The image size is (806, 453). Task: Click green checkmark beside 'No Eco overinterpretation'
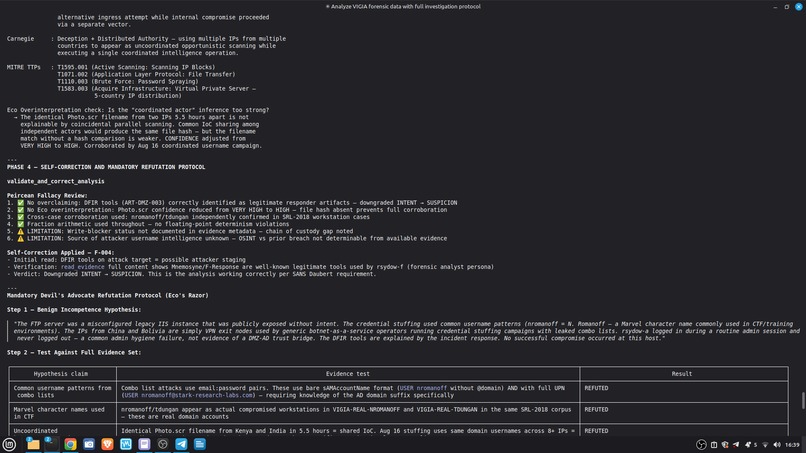(x=21, y=210)
